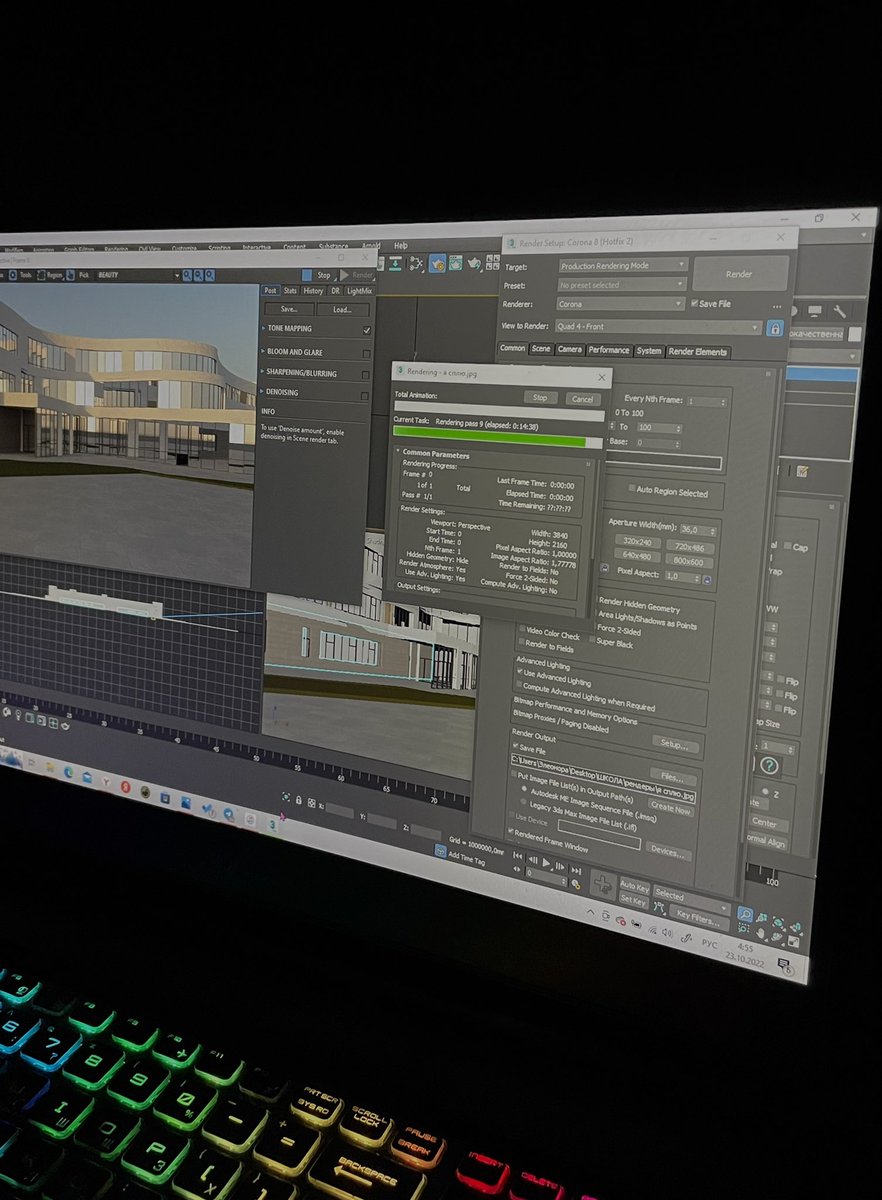Click the 800x600 resolution preset button
Screen dimensions: 882x1200
pyautogui.click(x=687, y=562)
